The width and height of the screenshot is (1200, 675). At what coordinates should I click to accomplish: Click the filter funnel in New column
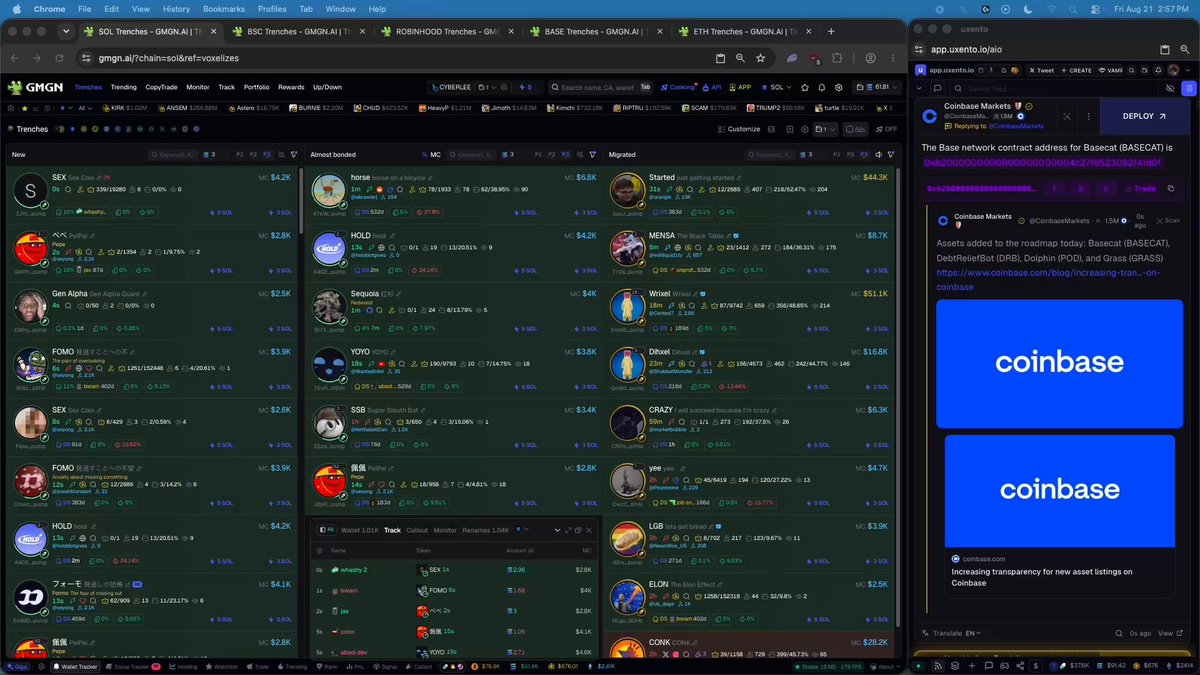(x=294, y=155)
